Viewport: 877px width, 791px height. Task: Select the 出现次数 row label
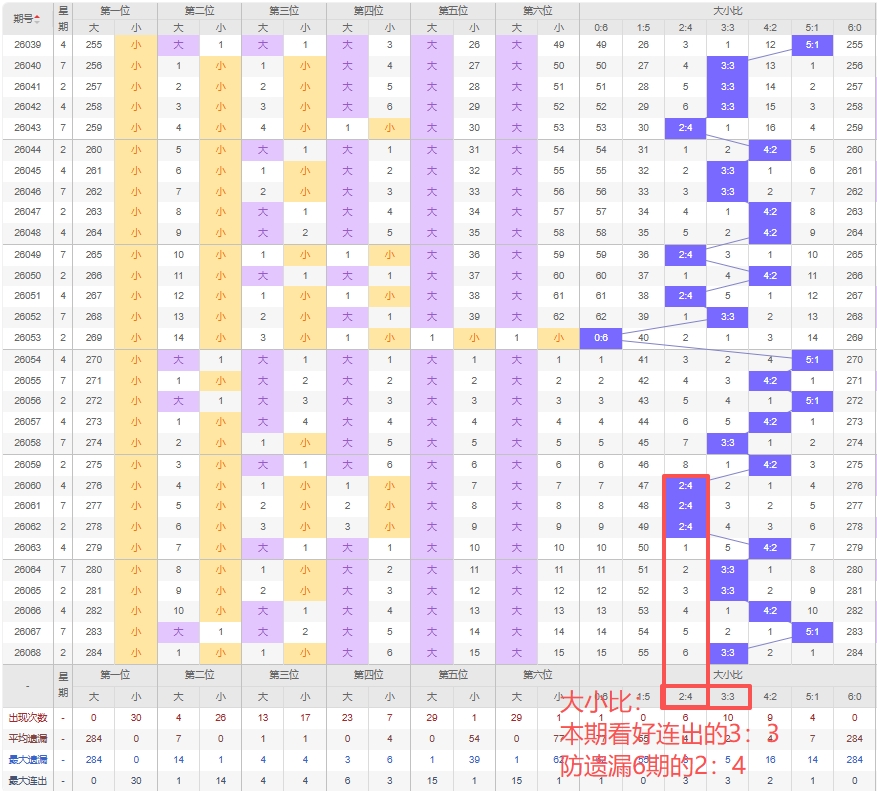click(x=28, y=718)
